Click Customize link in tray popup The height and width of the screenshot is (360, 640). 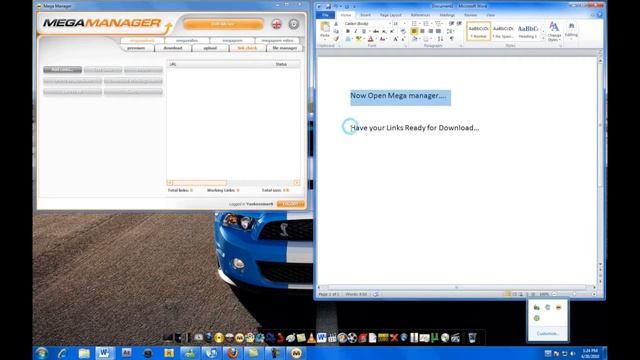pos(547,333)
